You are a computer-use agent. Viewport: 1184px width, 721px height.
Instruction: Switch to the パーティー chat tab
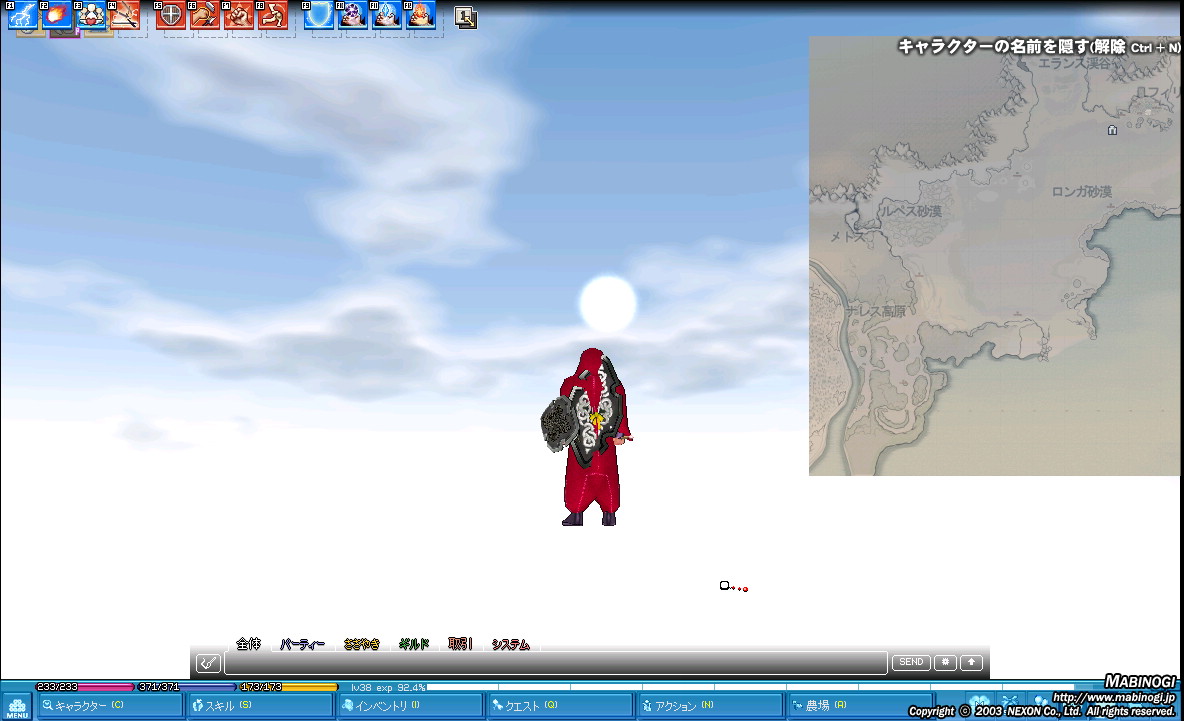302,645
